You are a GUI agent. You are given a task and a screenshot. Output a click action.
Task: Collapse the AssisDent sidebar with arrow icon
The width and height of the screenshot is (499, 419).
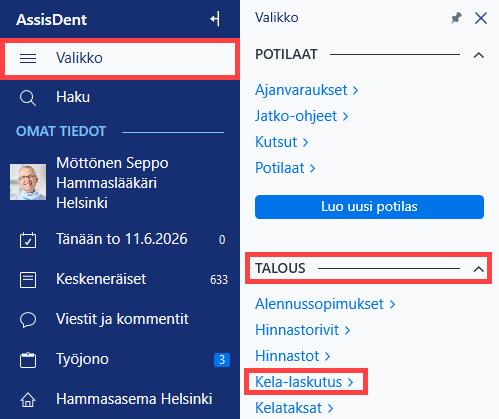[x=215, y=19]
